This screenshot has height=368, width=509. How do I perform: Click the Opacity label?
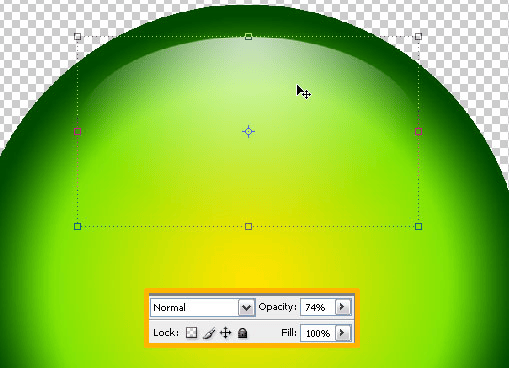pos(277,307)
